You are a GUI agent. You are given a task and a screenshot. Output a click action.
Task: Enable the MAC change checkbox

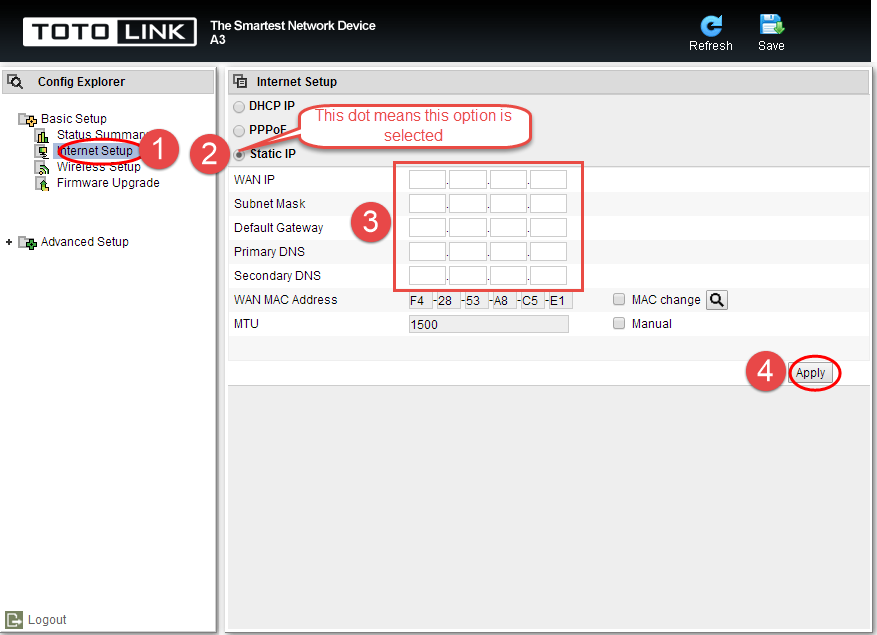(x=619, y=299)
